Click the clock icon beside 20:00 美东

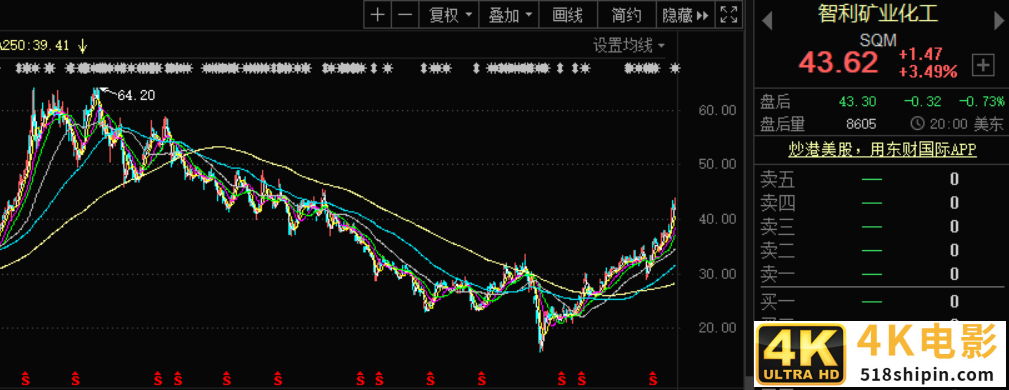point(917,124)
